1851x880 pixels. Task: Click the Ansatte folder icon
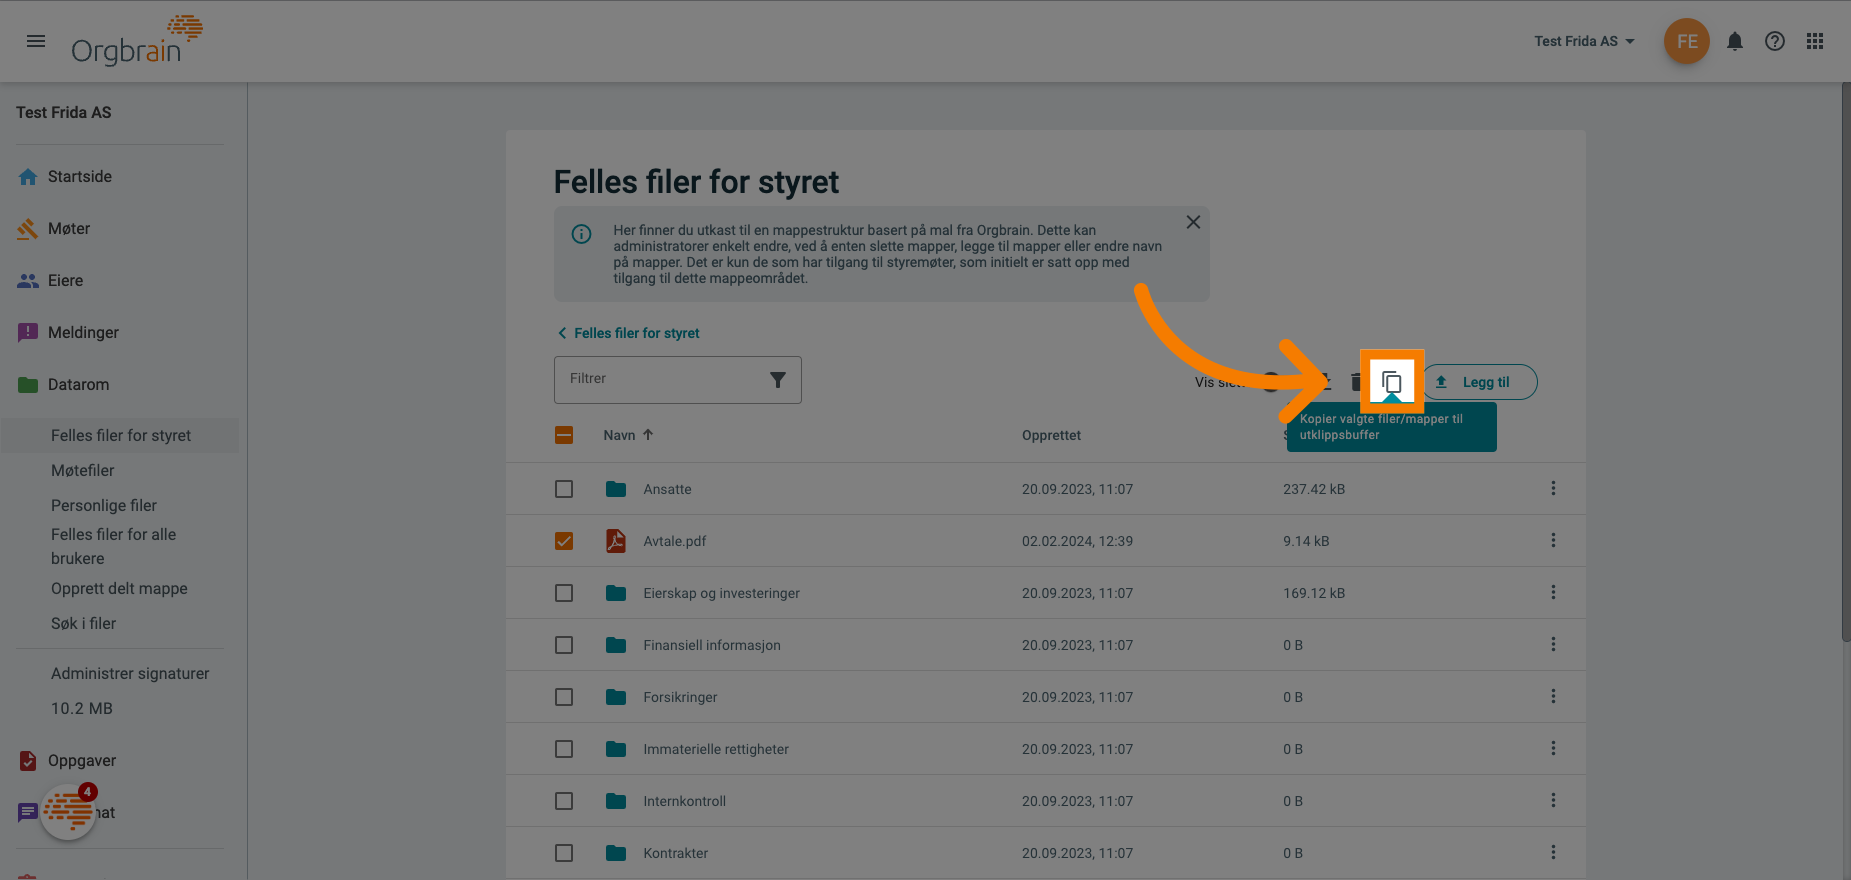[x=616, y=489]
